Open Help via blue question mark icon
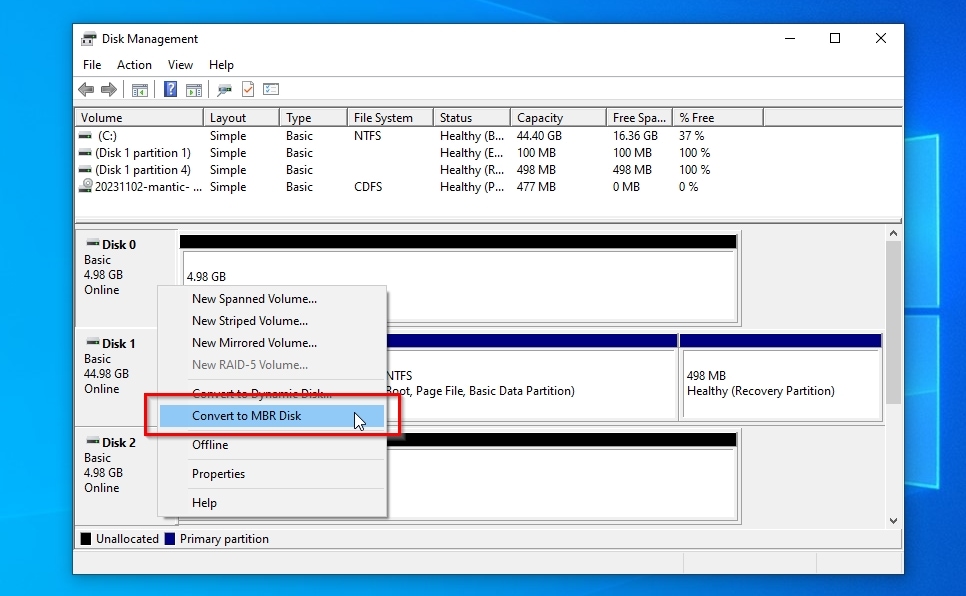The image size is (966, 596). (x=171, y=90)
